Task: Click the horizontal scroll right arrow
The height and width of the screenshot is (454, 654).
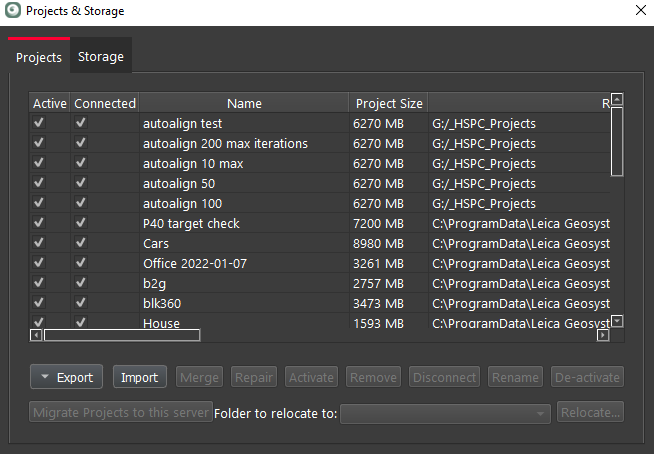Action: point(603,336)
